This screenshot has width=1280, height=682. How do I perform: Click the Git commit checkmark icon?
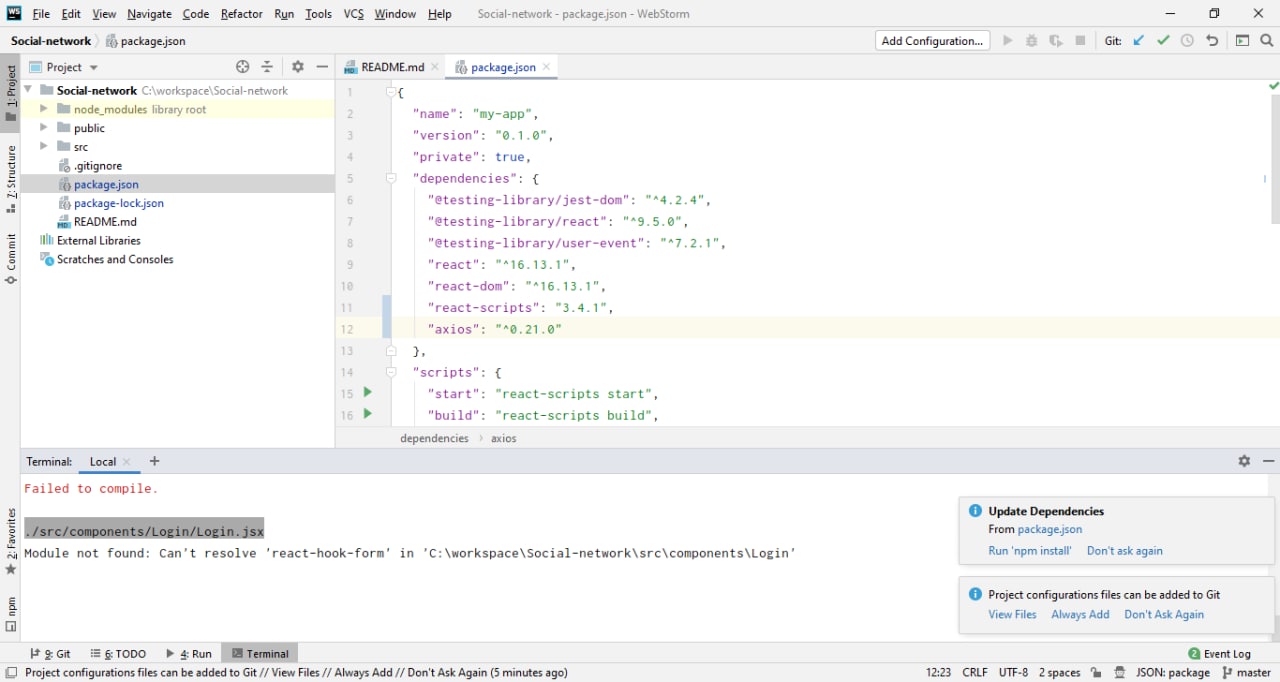point(1163,41)
